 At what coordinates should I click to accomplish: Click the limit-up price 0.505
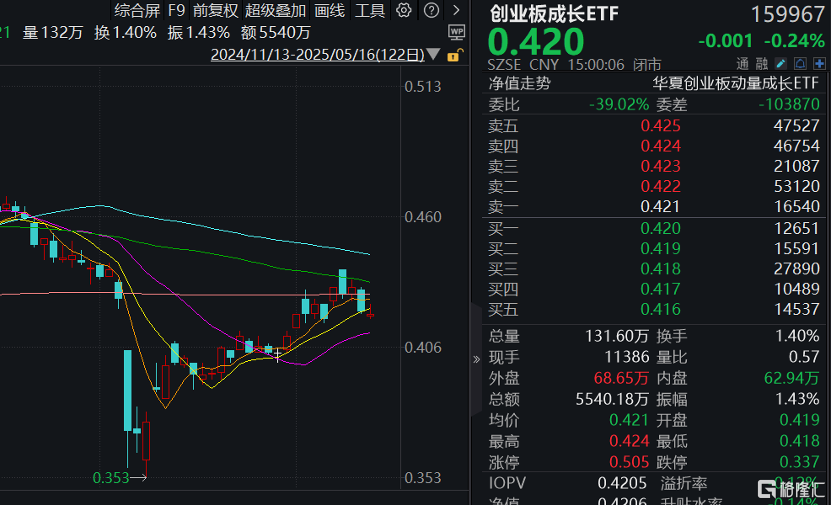629,462
